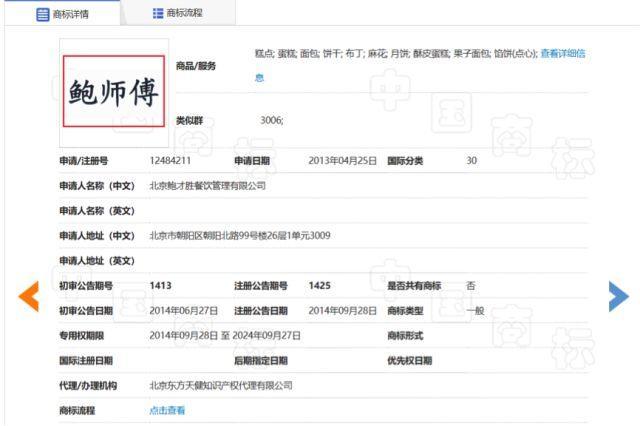Viewport: 640px width, 426px height.
Task: Select preliminary announcement date 2014年06月27日
Action: pos(184,311)
